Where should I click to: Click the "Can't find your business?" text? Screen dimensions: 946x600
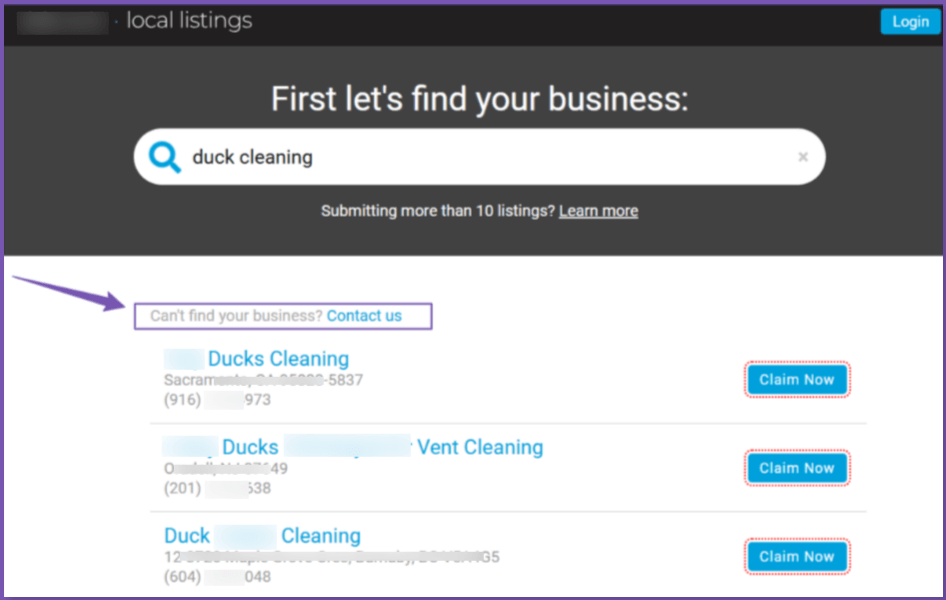coord(236,316)
